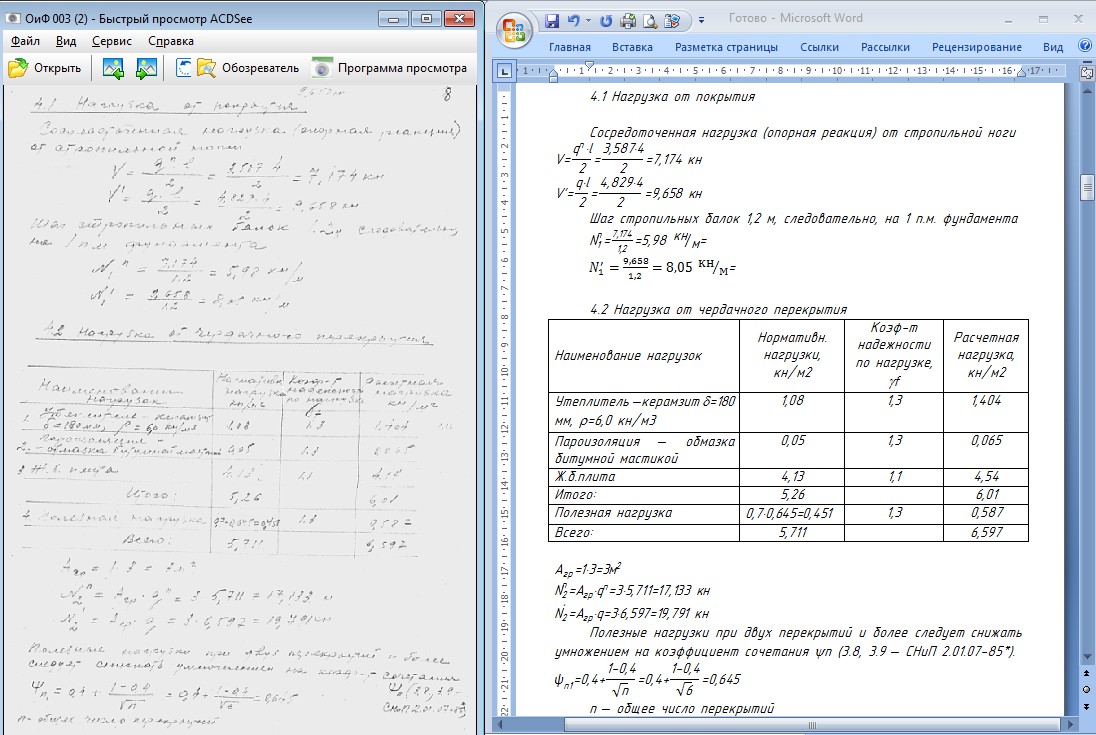1096x735 pixels.
Task: Open the Главная ribbon tab
Action: click(570, 47)
